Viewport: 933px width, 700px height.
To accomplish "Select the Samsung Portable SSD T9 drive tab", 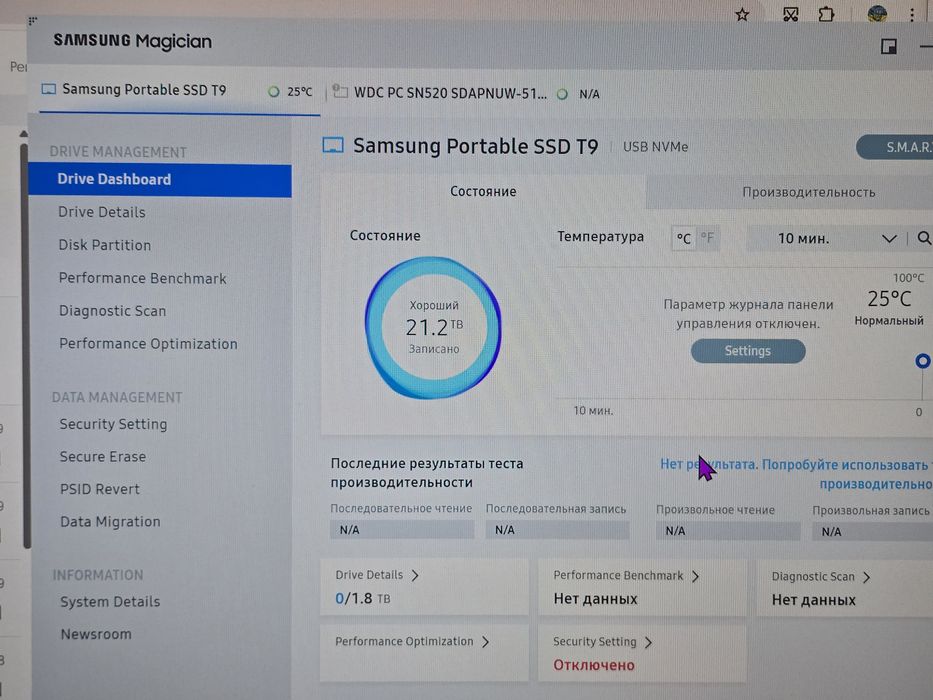I will coord(177,90).
